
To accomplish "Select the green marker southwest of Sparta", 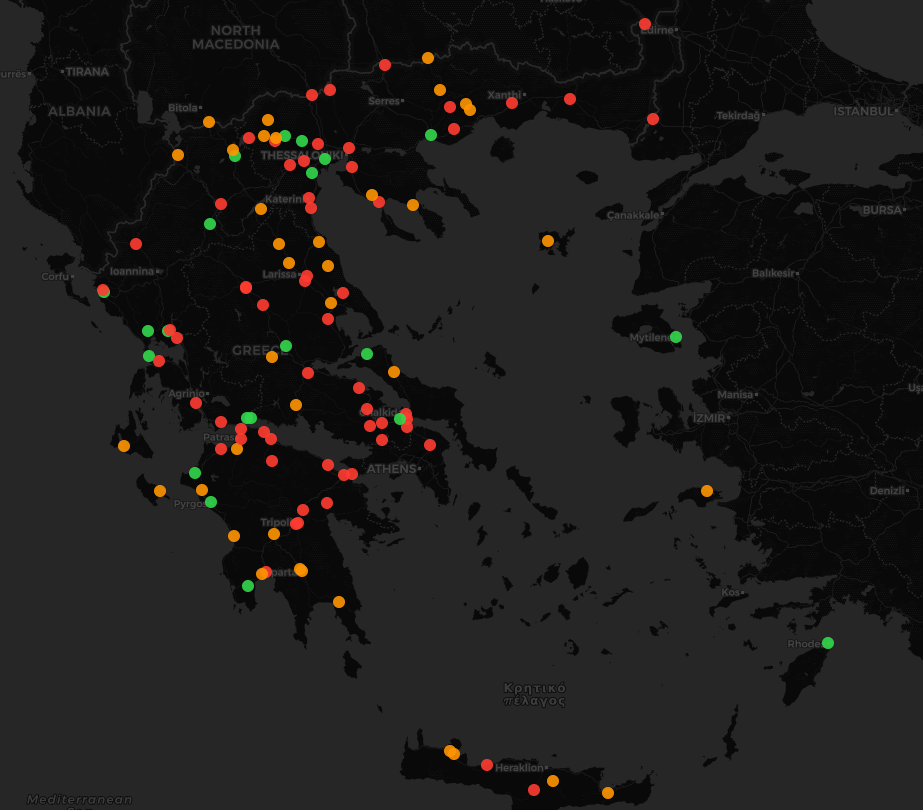I will [x=248, y=586].
